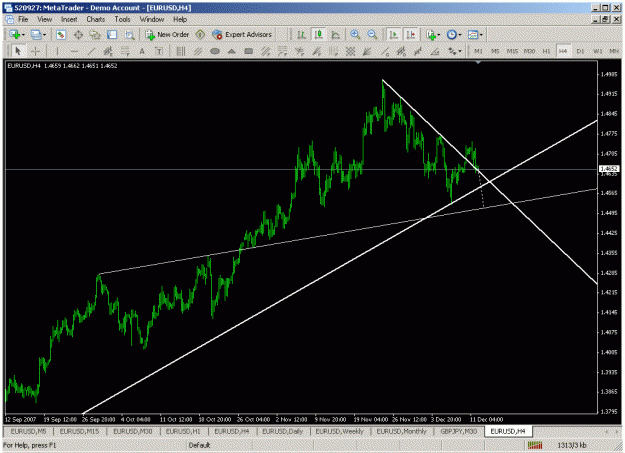
Task: Zoom out of the chart
Action: point(372,35)
